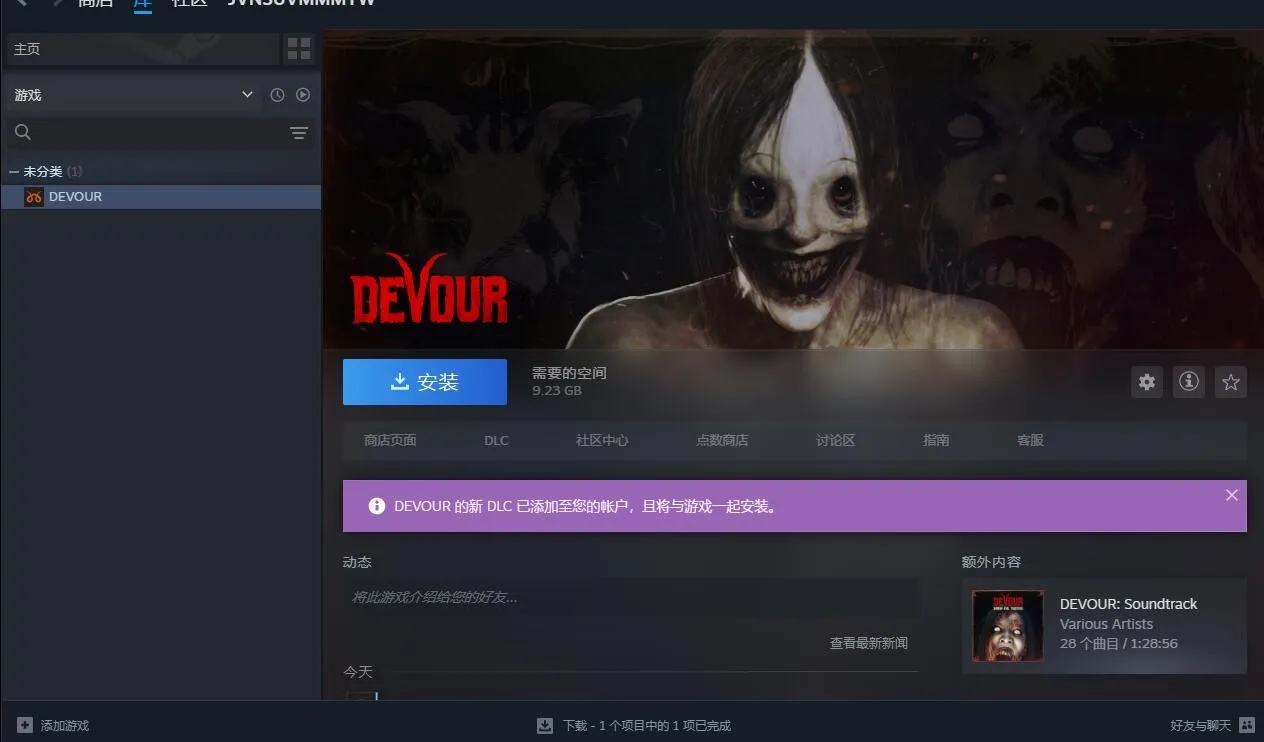The height and width of the screenshot is (742, 1264).
Task: Open the advanced filter options icon
Action: [299, 133]
